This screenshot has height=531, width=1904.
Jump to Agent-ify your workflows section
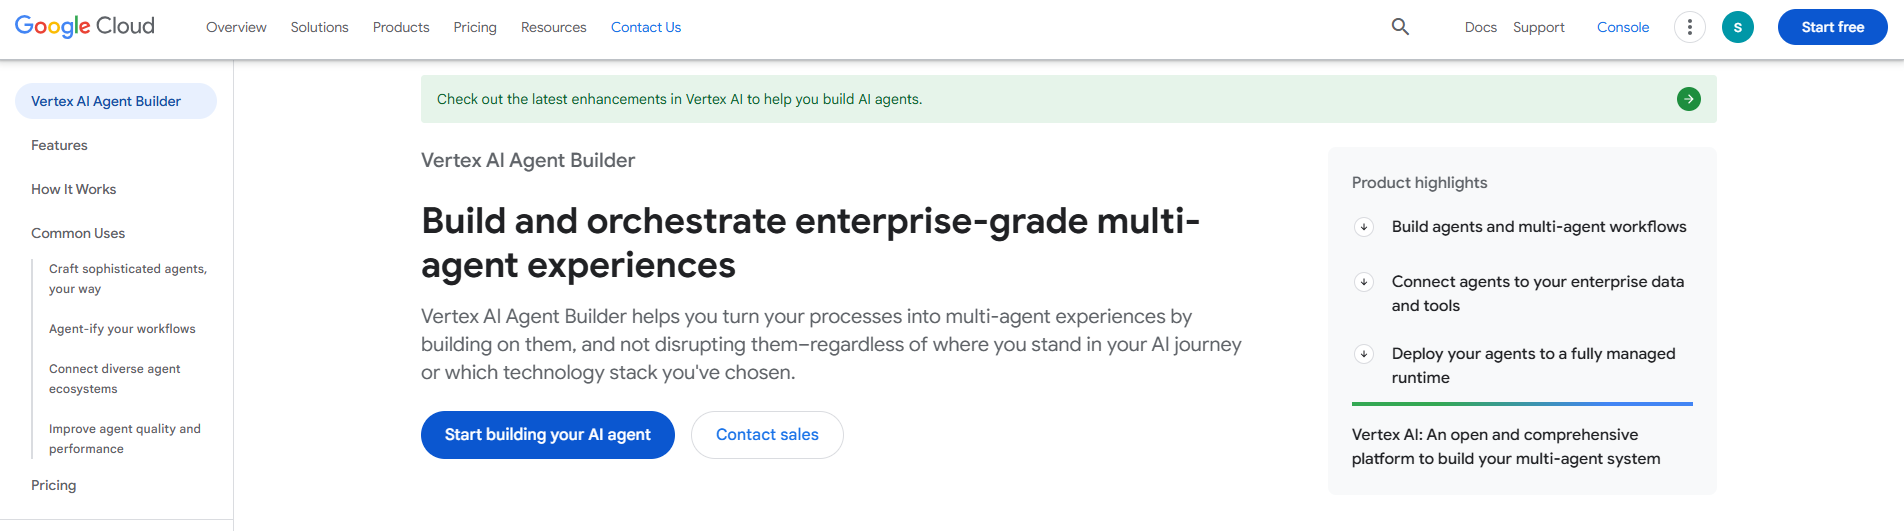(x=122, y=329)
